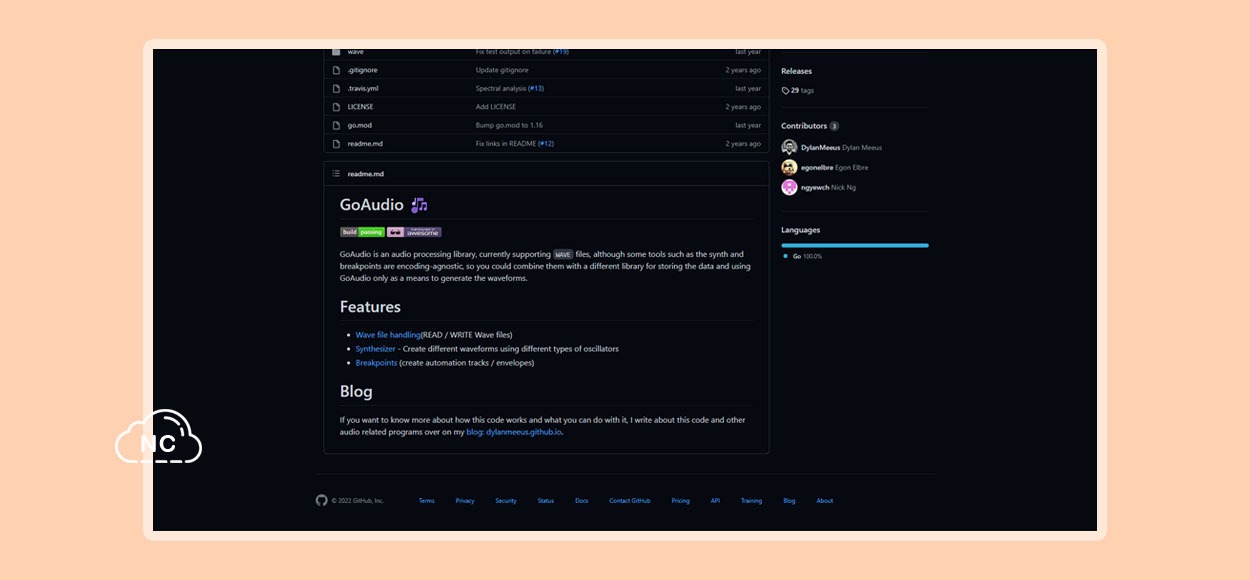
Task: Open the Blog link in the footer
Action: (789, 501)
